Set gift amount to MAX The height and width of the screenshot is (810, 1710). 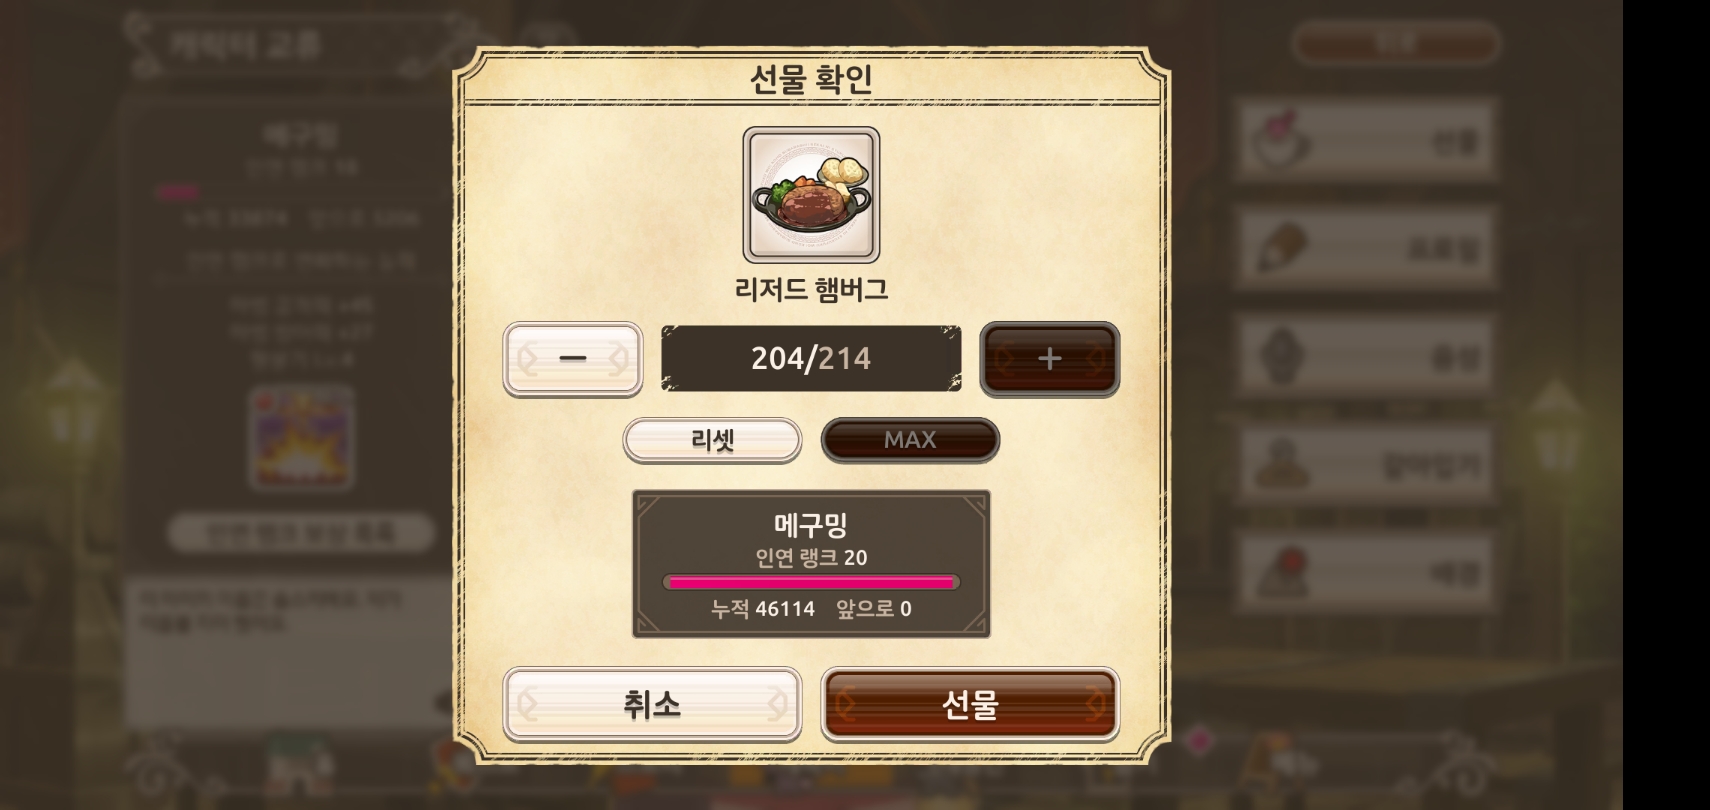pyautogui.click(x=910, y=440)
